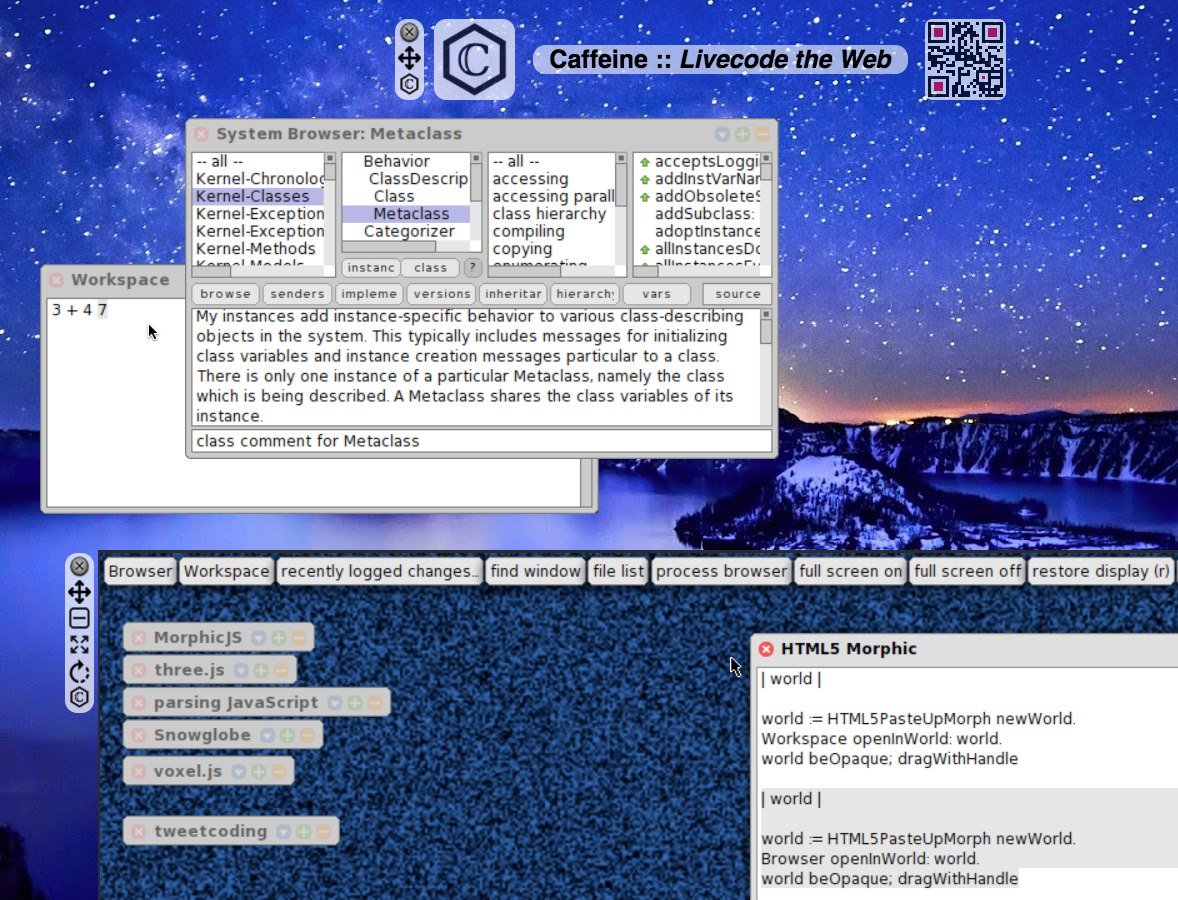
Task: Open the MorphicJS dropdown arrow
Action: point(258,636)
